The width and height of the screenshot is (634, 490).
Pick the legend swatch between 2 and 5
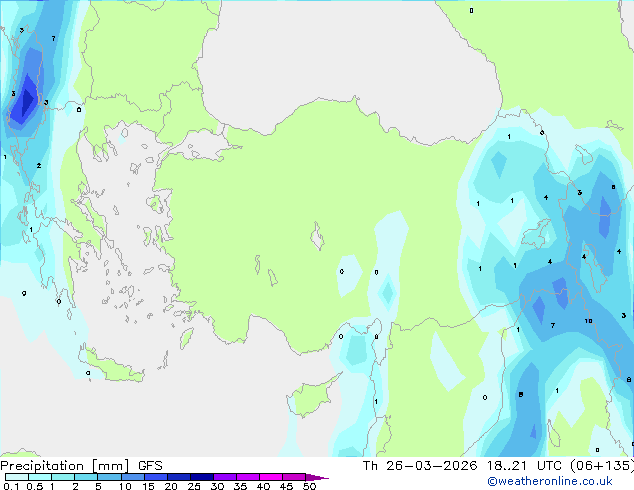coord(86,477)
